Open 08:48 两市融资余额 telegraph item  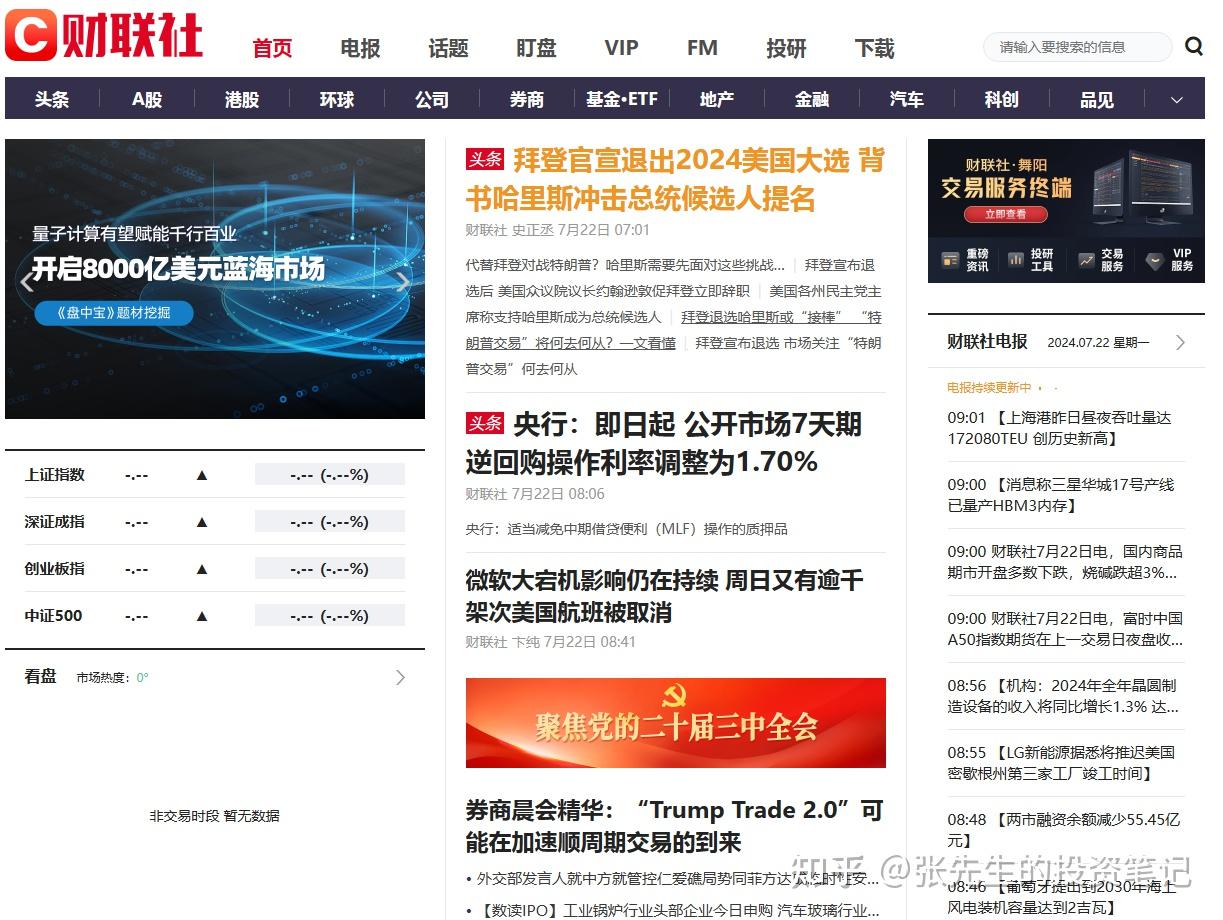(1064, 830)
